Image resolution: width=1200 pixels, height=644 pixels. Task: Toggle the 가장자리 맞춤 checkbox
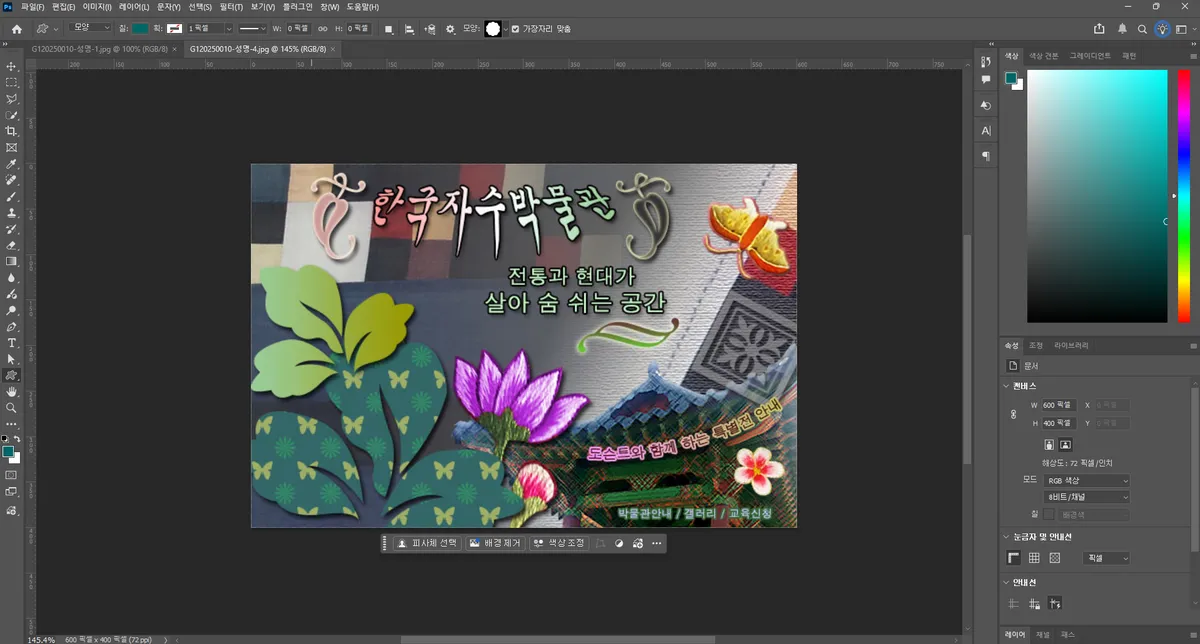[x=515, y=29]
